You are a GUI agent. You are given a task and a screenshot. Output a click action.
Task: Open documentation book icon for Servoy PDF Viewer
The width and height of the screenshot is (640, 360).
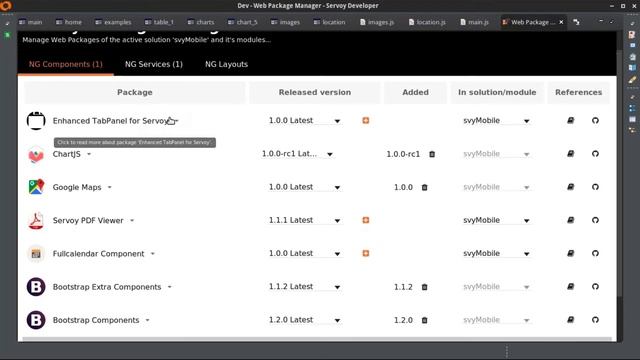[x=571, y=220]
